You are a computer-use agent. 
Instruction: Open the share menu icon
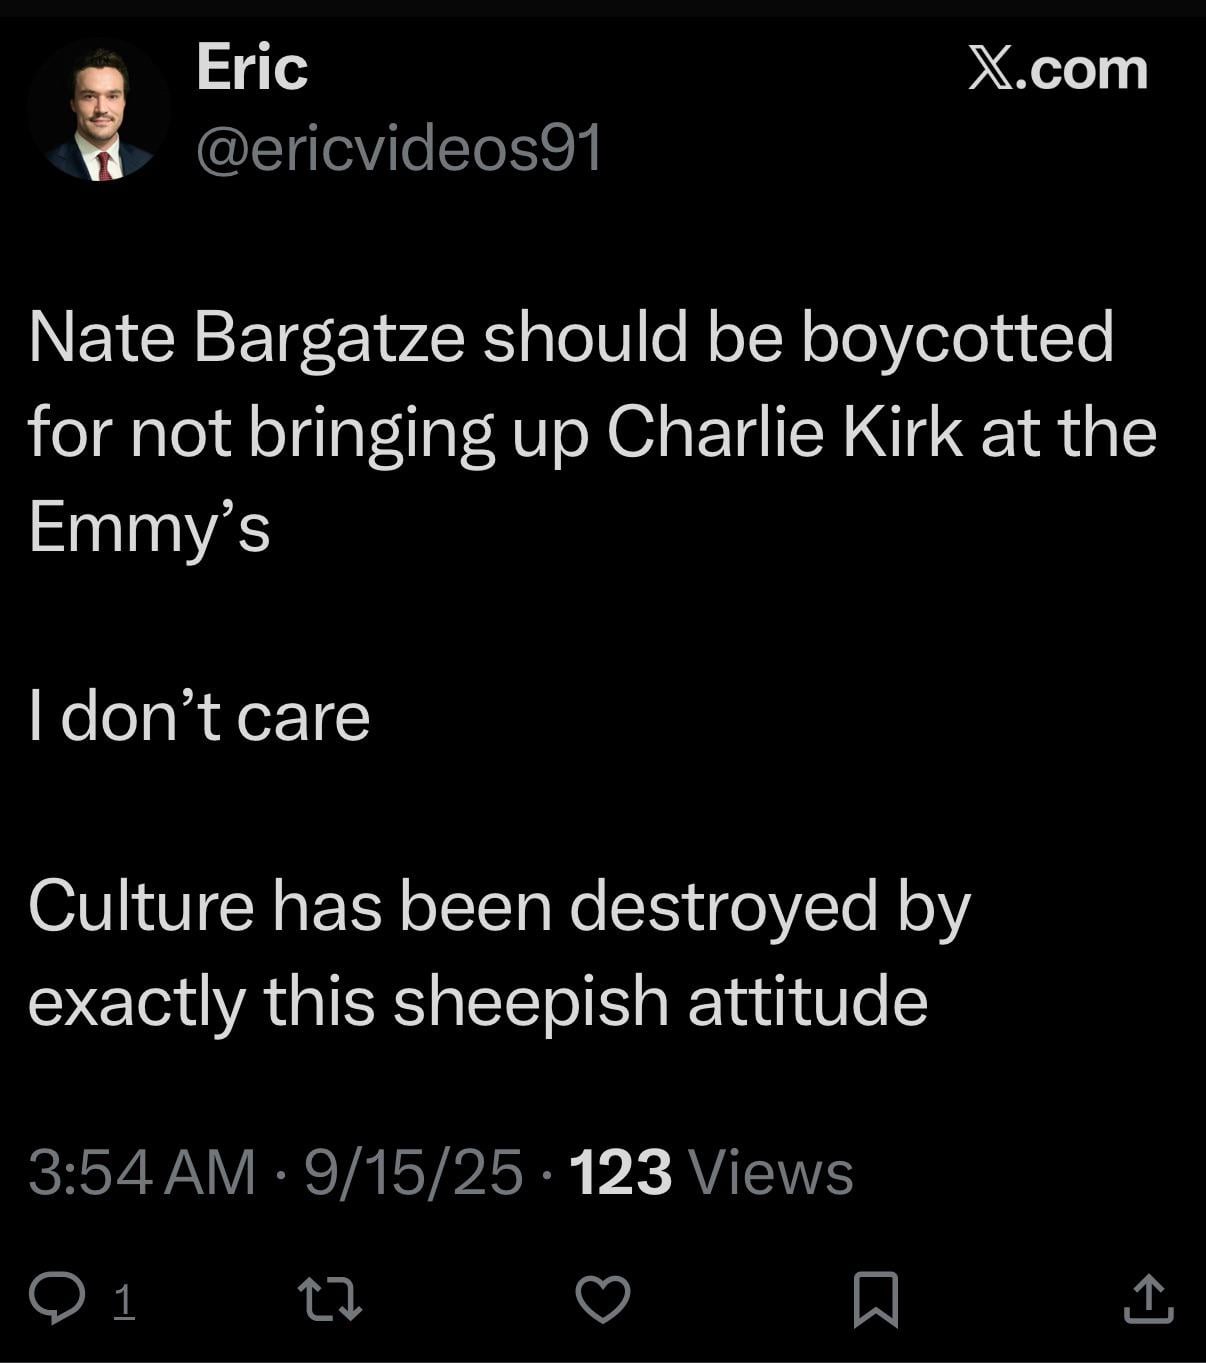(x=1149, y=1299)
